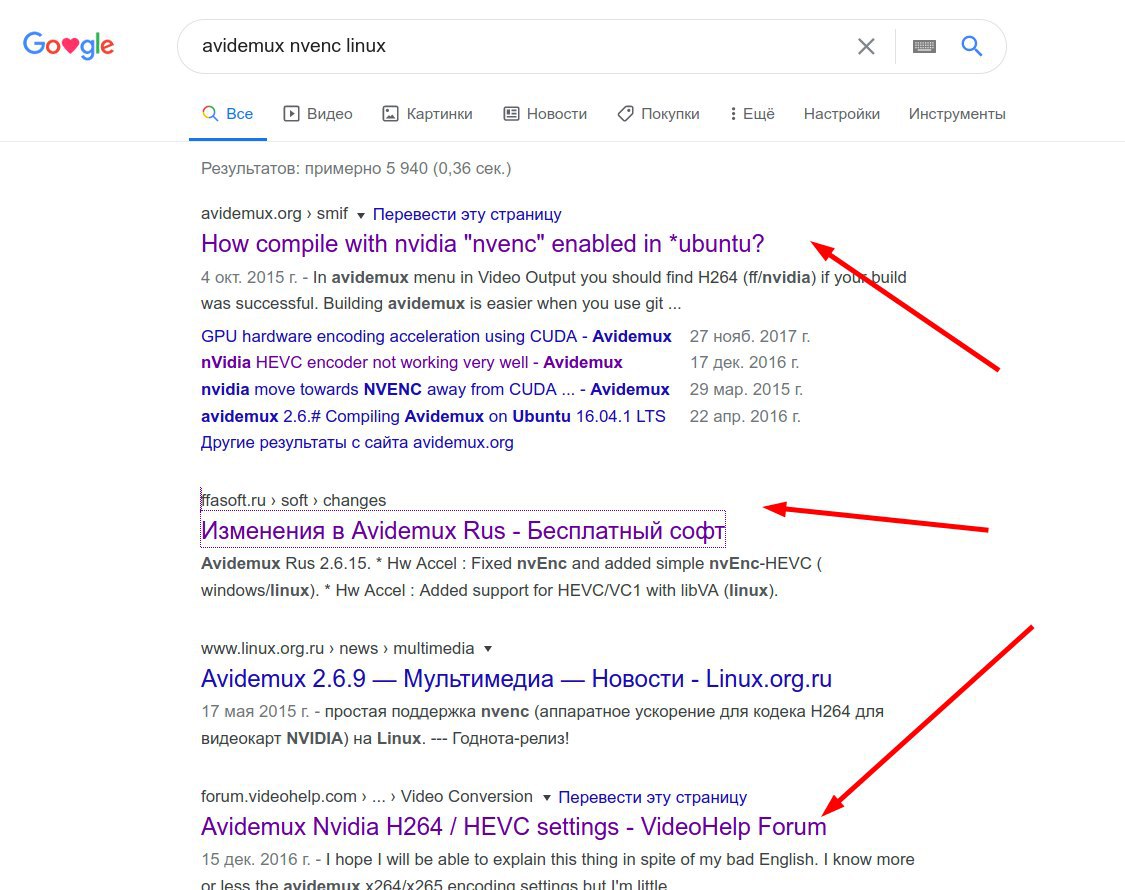Click Другие результаты с сайта avidemux.org

point(357,442)
